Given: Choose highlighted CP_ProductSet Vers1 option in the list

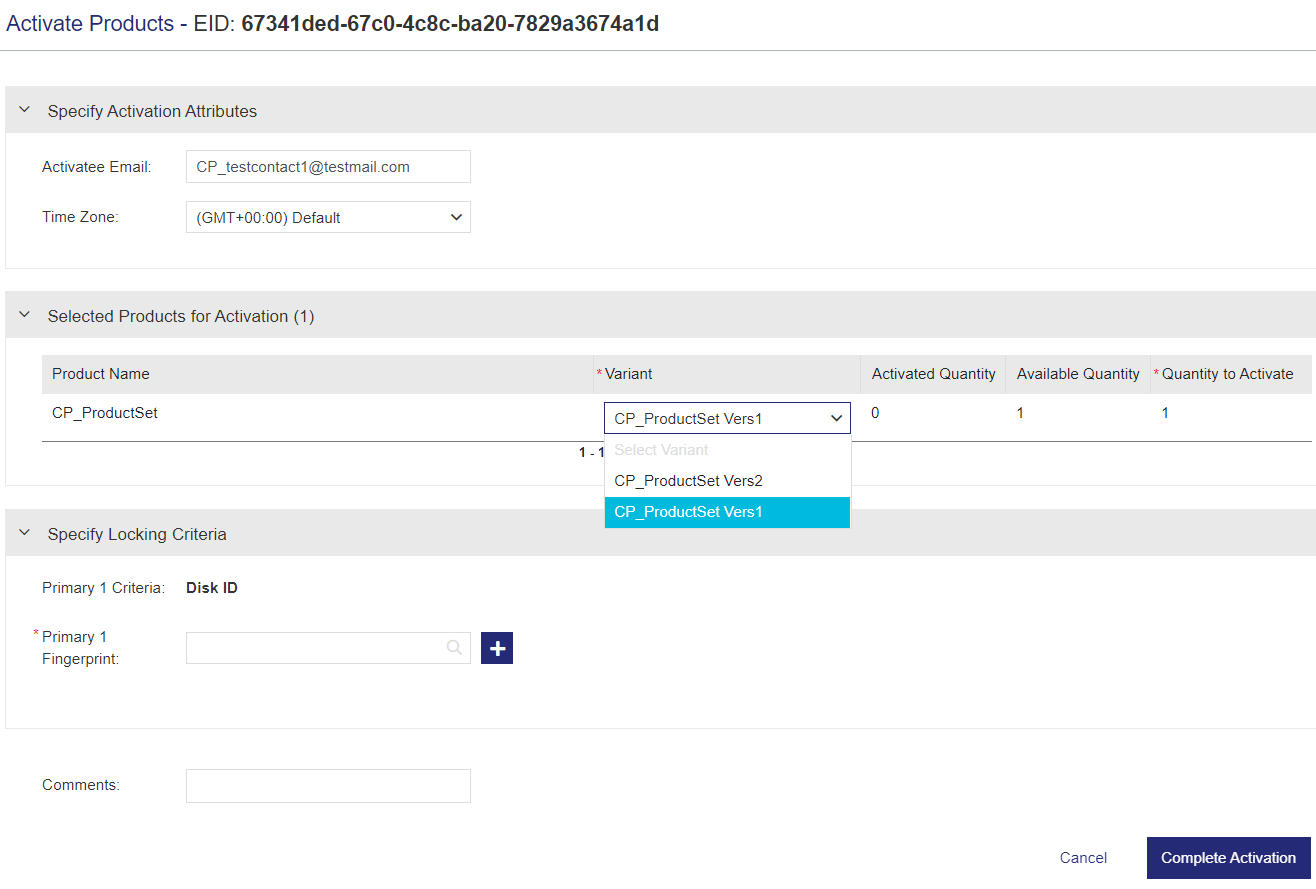Looking at the screenshot, I should (727, 512).
